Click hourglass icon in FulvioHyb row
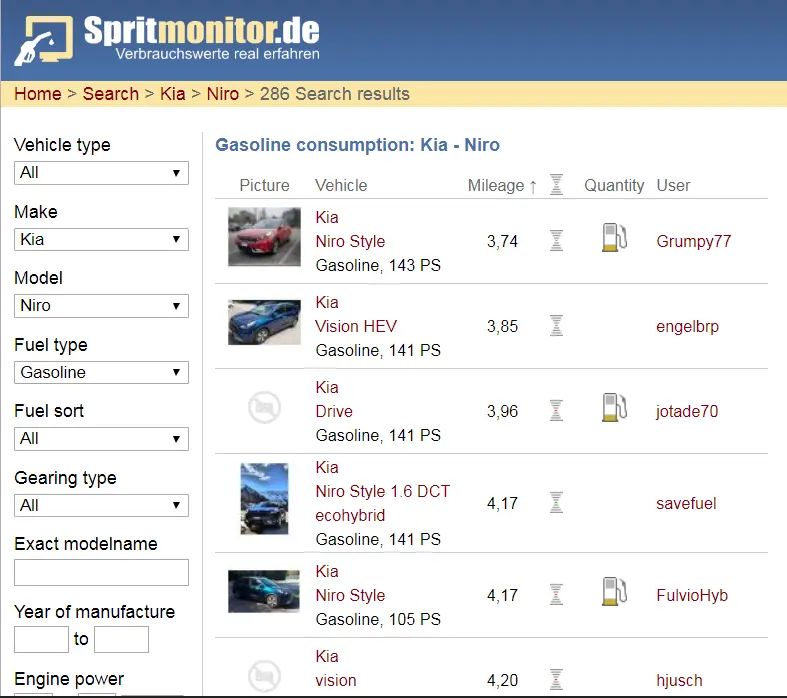 pyautogui.click(x=556, y=595)
